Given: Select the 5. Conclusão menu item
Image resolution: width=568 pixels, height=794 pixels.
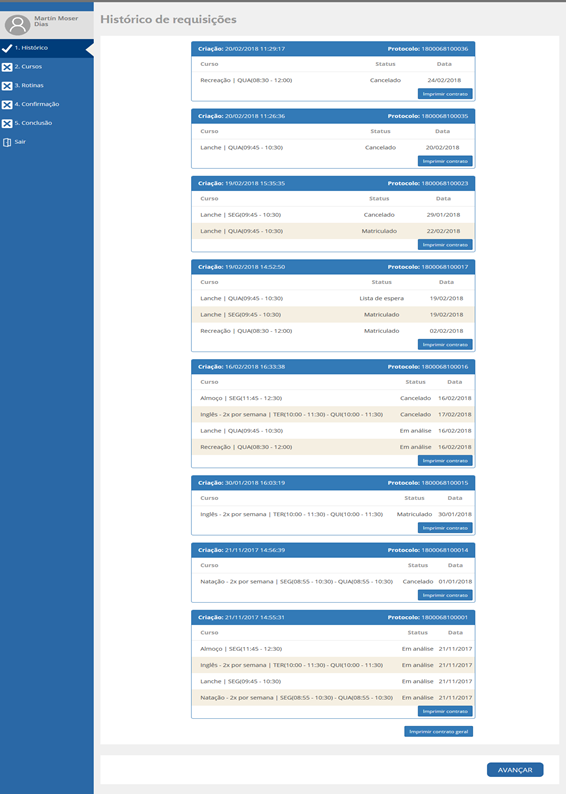Looking at the screenshot, I should coord(47,123).
